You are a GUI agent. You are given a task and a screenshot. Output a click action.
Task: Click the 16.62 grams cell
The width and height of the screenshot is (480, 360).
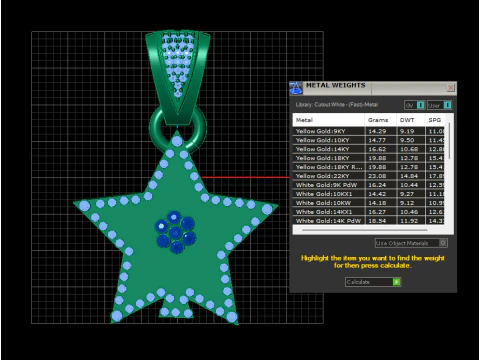[381, 149]
